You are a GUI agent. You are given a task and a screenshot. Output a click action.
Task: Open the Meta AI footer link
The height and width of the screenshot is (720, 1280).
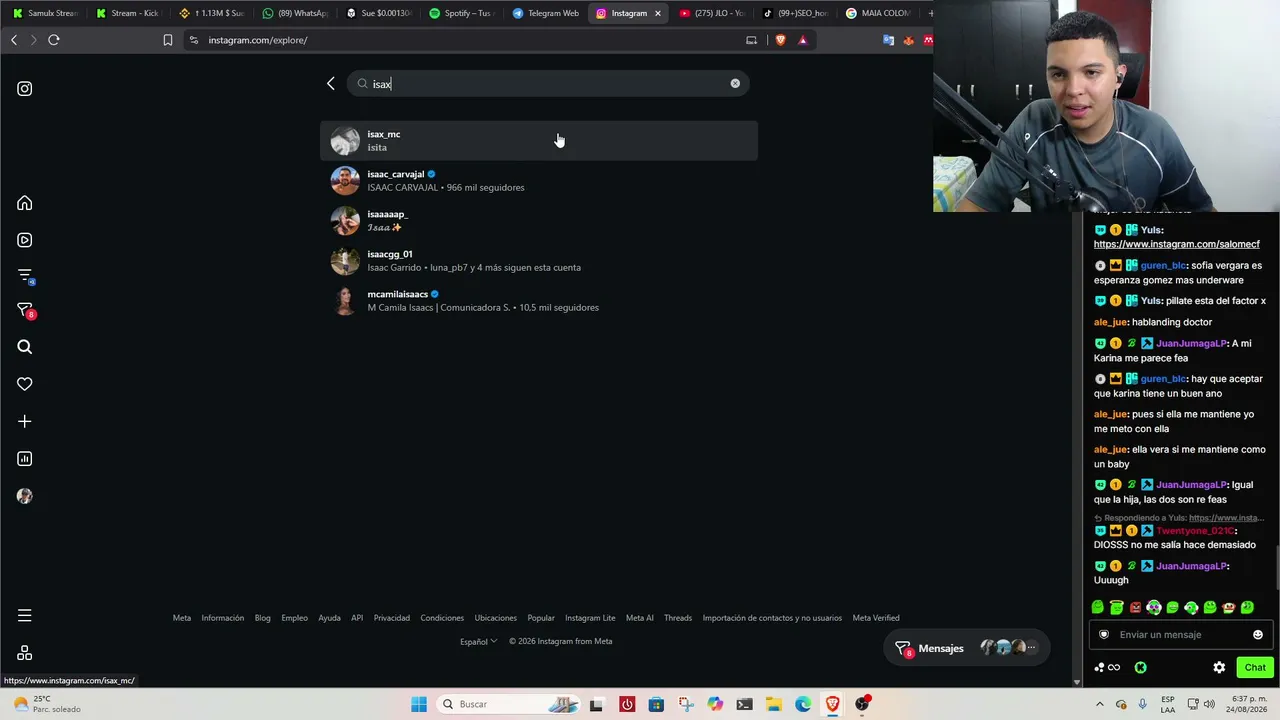coord(640,618)
